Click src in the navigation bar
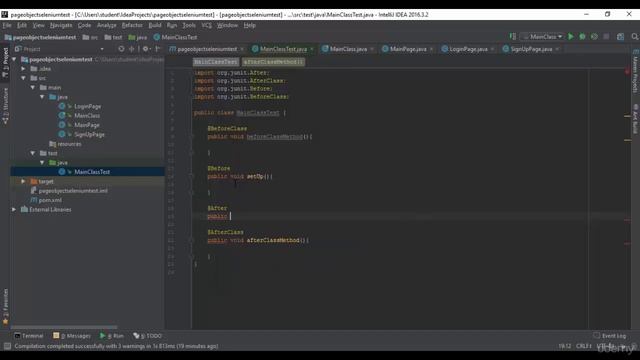This screenshot has width=640, height=360. click(x=90, y=37)
